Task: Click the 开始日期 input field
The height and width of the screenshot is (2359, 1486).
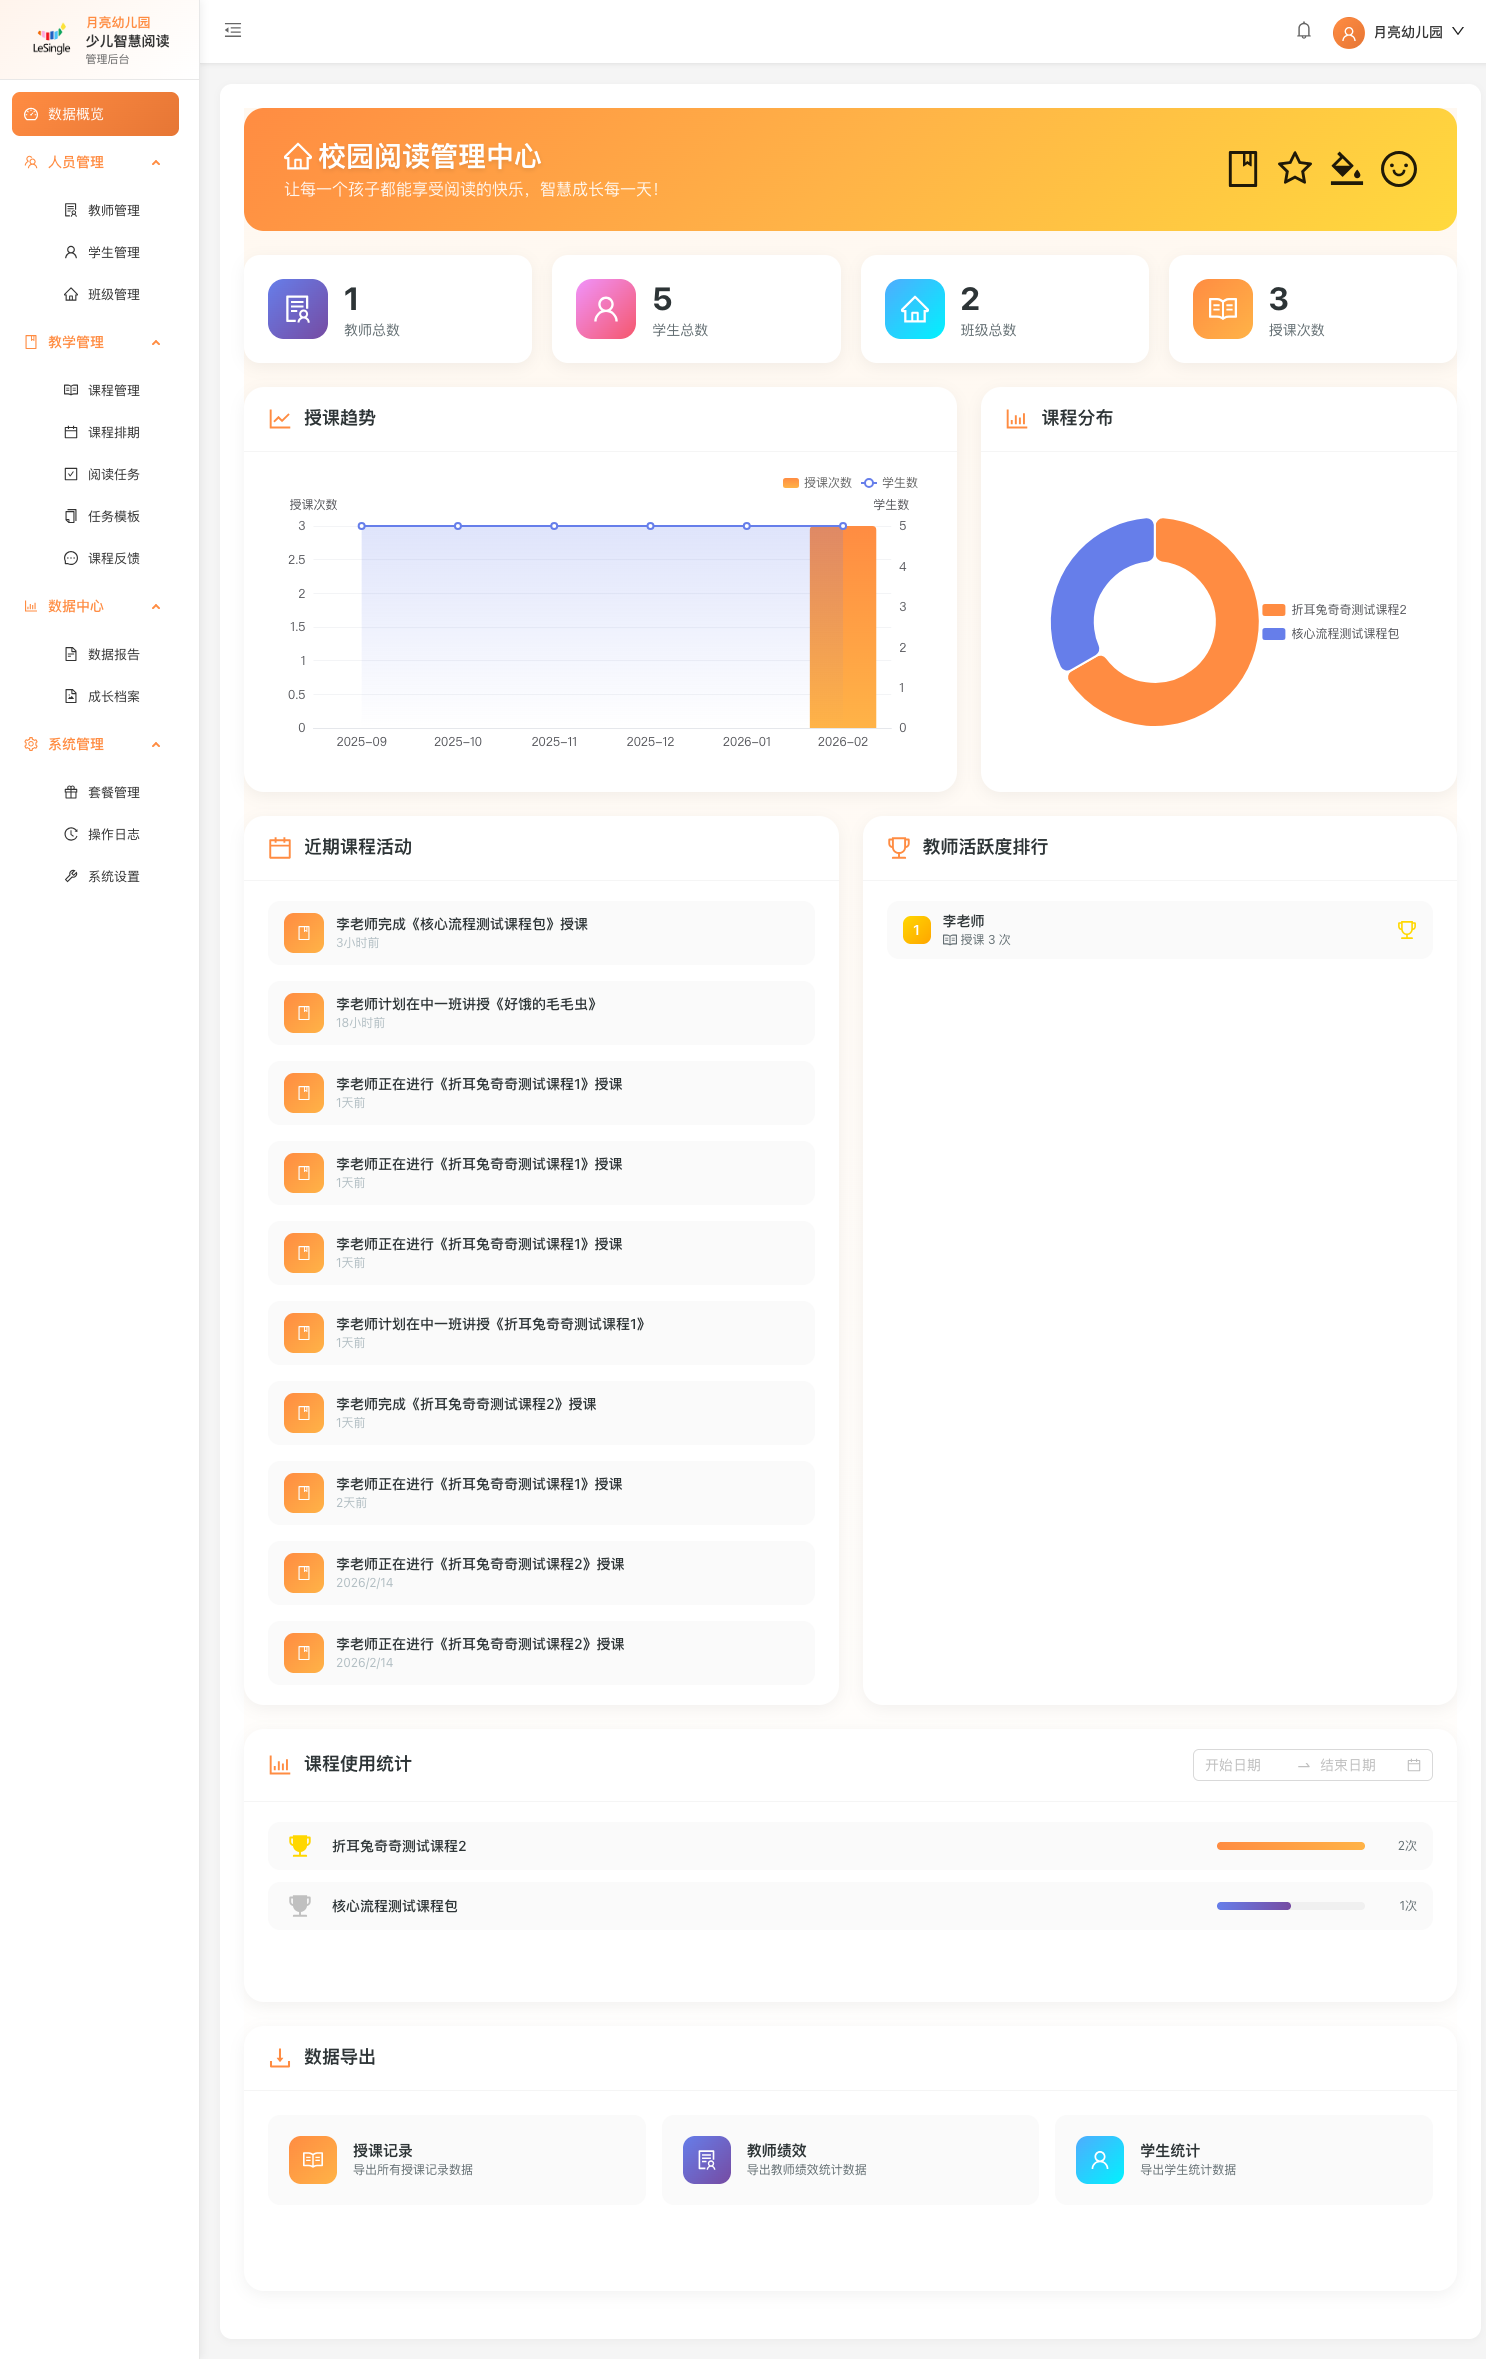Action: (1240, 1765)
